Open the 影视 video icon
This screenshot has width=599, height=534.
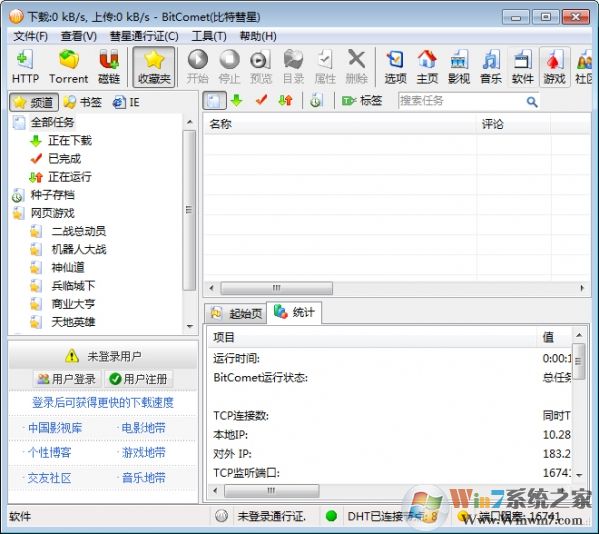(x=459, y=67)
